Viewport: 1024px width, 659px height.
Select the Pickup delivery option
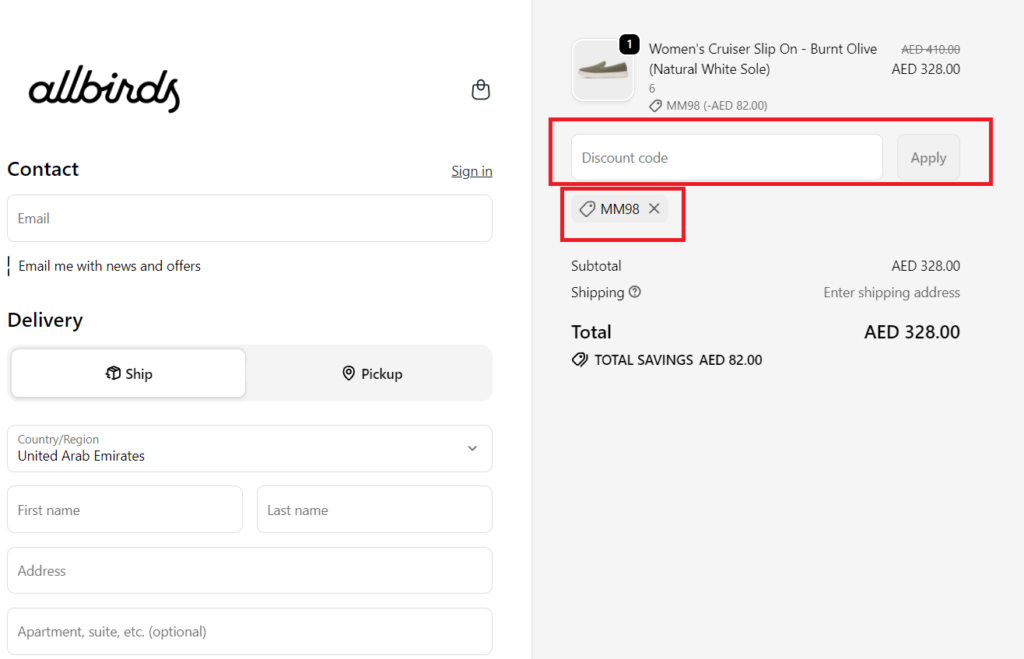(372, 374)
